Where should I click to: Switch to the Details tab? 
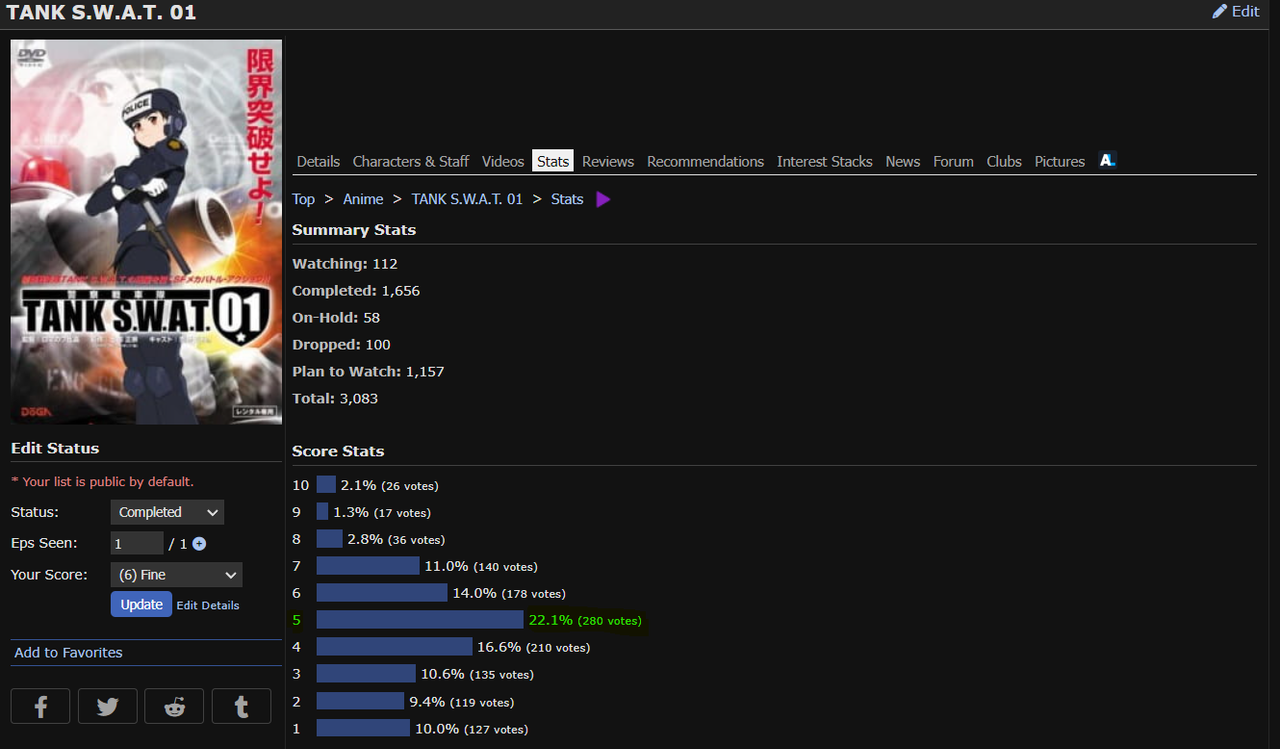pos(318,161)
